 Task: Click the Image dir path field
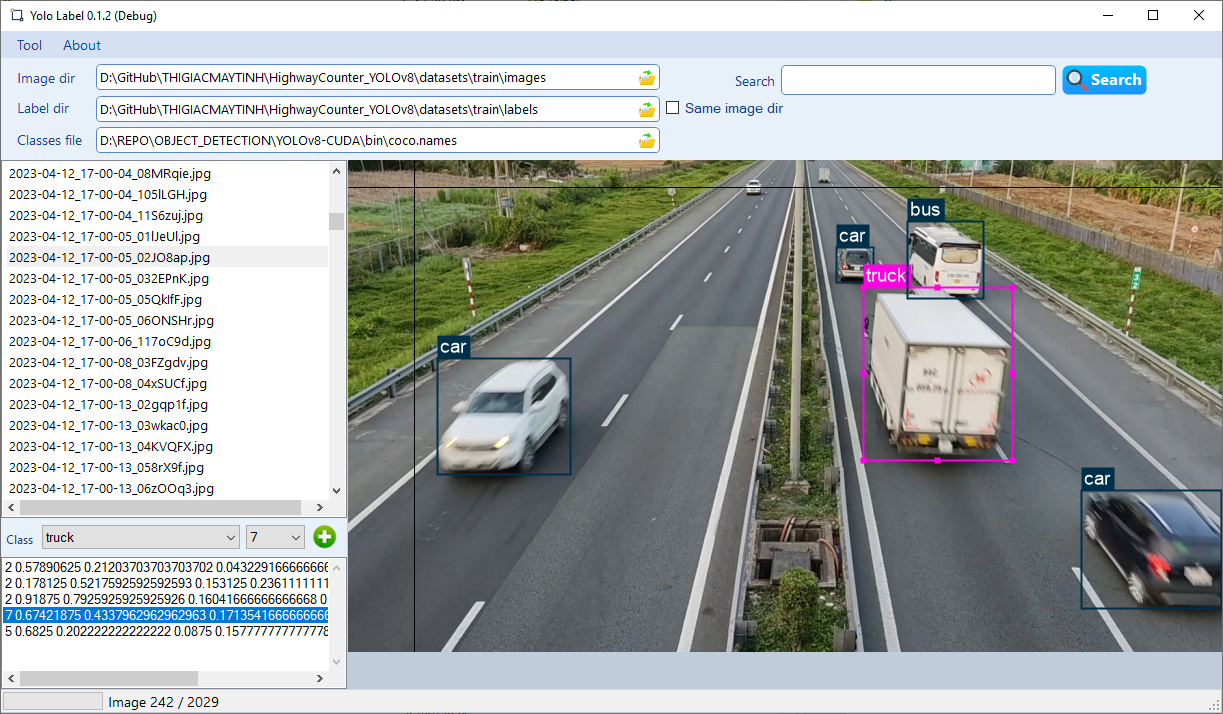370,77
